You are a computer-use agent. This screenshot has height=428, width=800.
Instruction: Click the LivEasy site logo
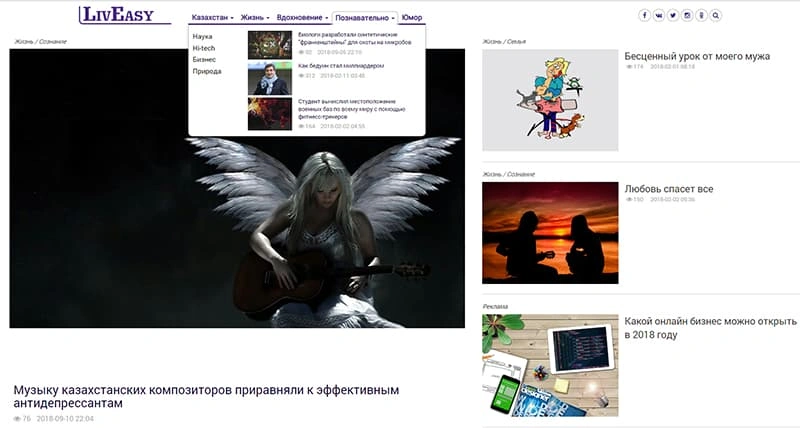(x=124, y=15)
